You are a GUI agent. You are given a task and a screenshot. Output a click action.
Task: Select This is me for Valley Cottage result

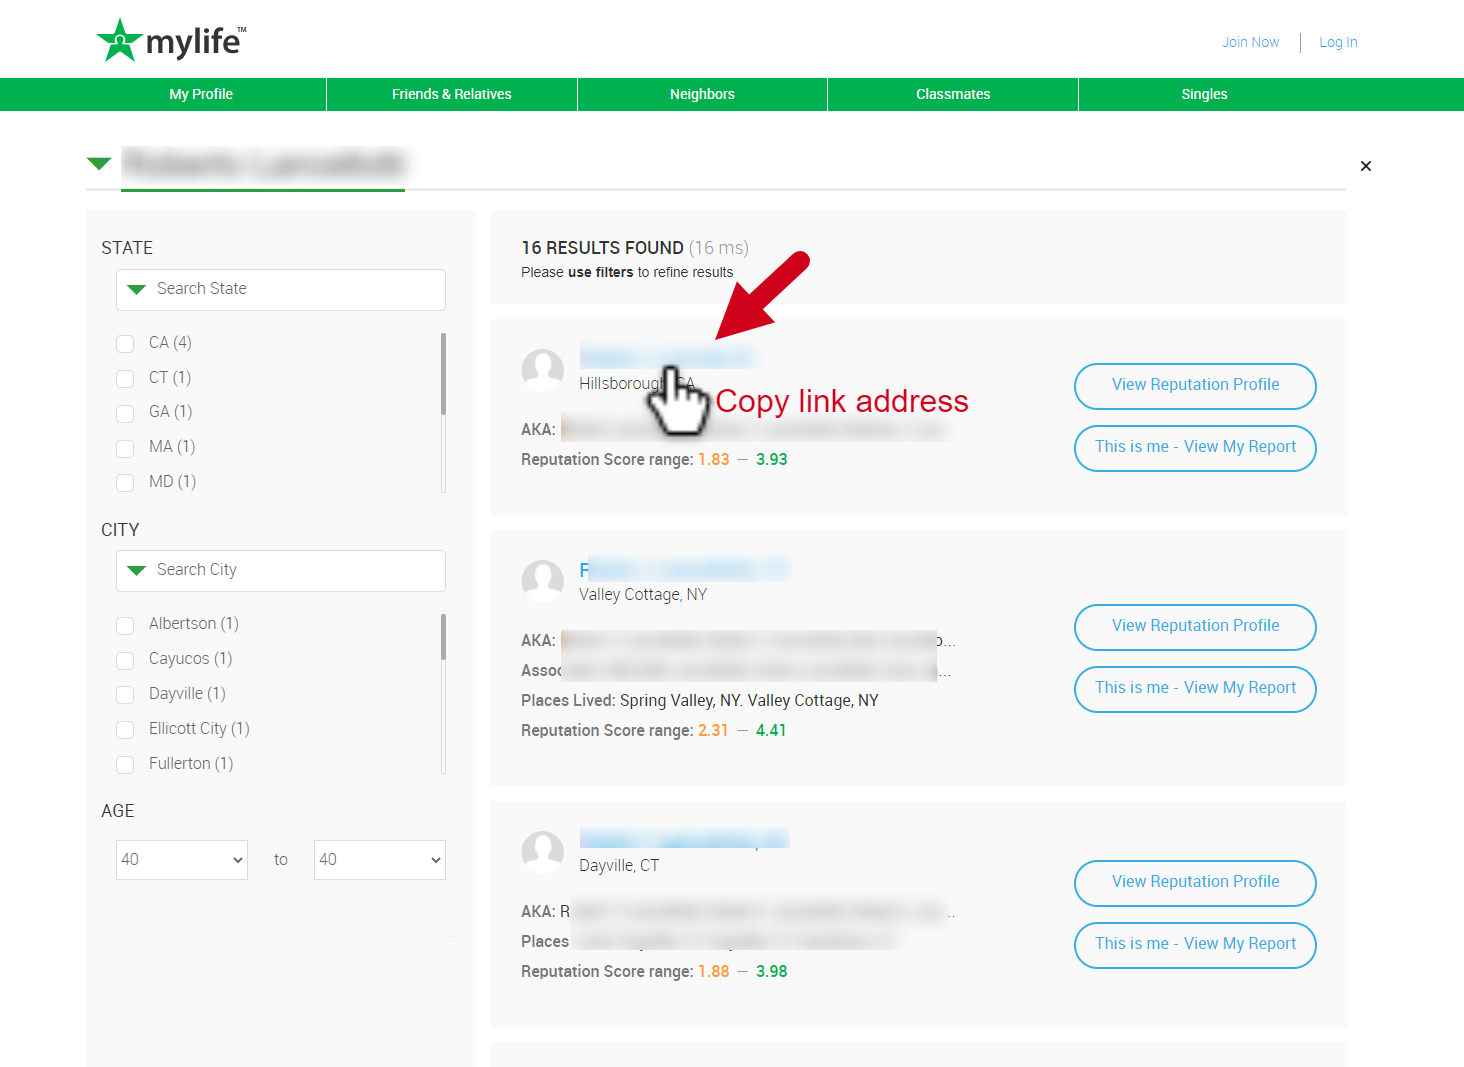pyautogui.click(x=1195, y=689)
